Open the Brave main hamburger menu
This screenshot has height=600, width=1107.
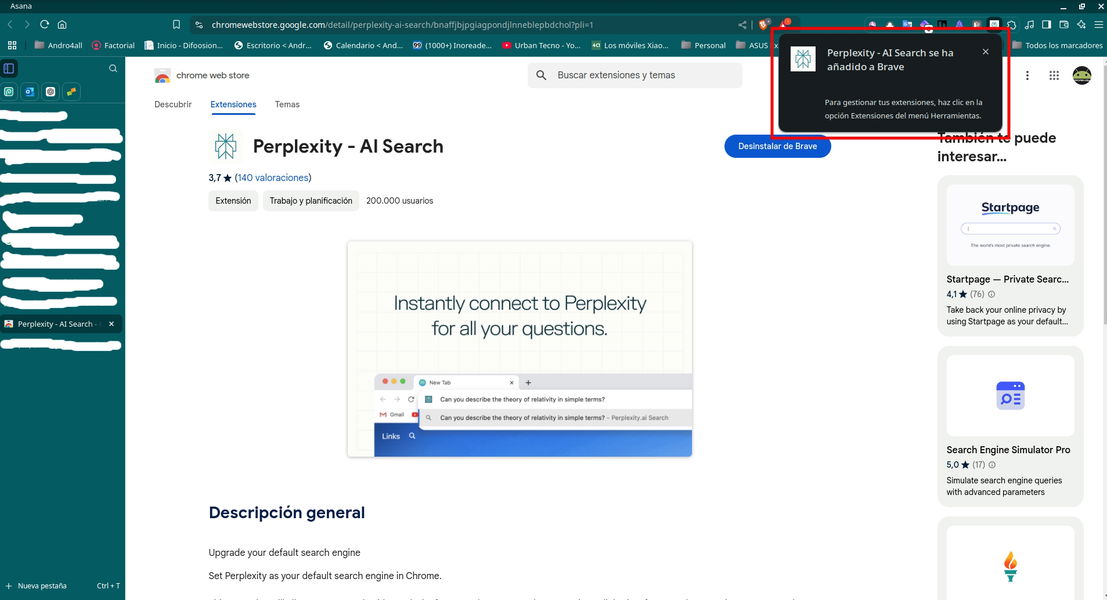[x=1098, y=25]
